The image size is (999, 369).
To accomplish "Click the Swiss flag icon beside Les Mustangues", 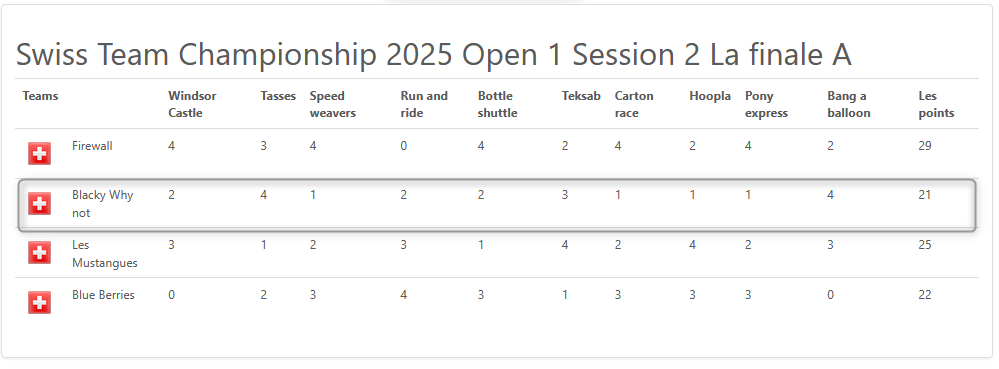I will [40, 253].
